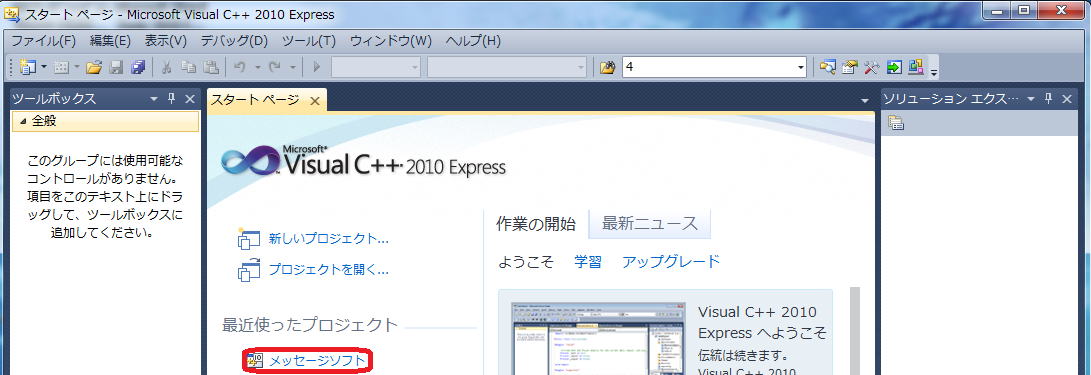The image size is (1091, 375).
Task: Click the Toolbox hammer-and-wrench icon
Action: (871, 67)
